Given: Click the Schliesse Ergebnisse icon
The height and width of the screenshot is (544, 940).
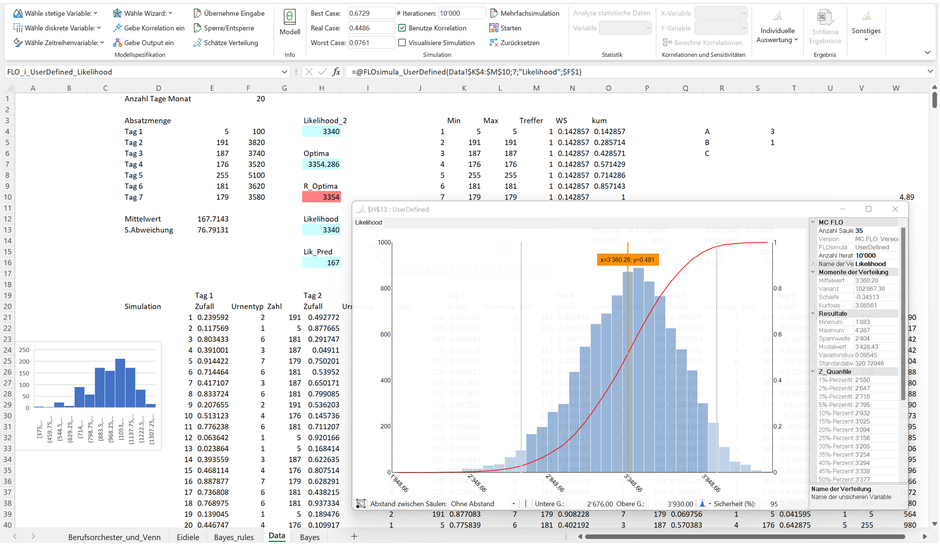Looking at the screenshot, I should (x=825, y=17).
